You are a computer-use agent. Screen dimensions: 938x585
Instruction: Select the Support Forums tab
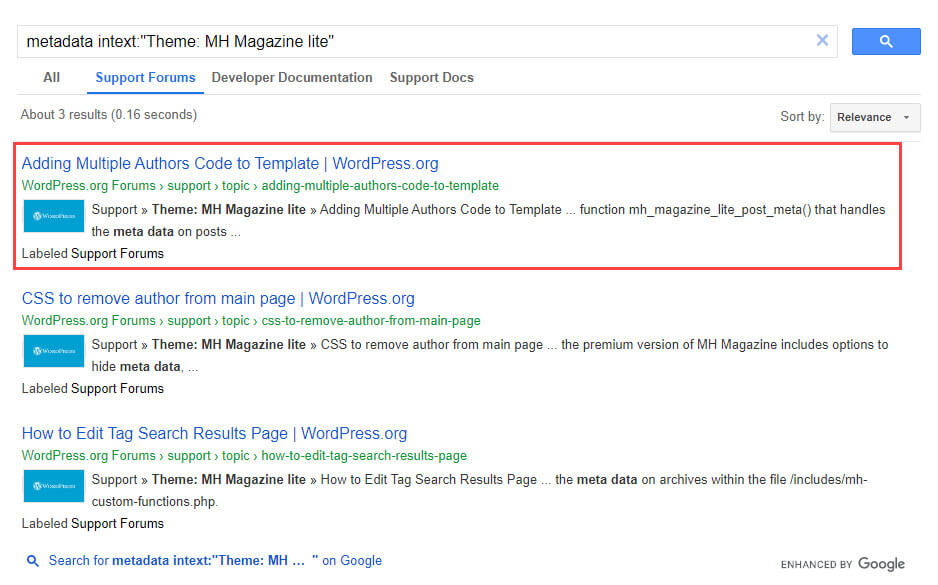145,77
